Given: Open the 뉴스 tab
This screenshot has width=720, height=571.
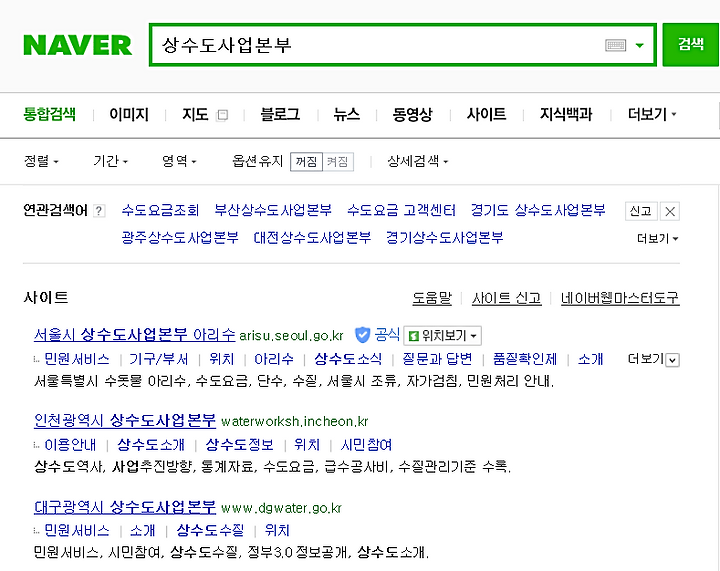Looking at the screenshot, I should coord(347,114).
